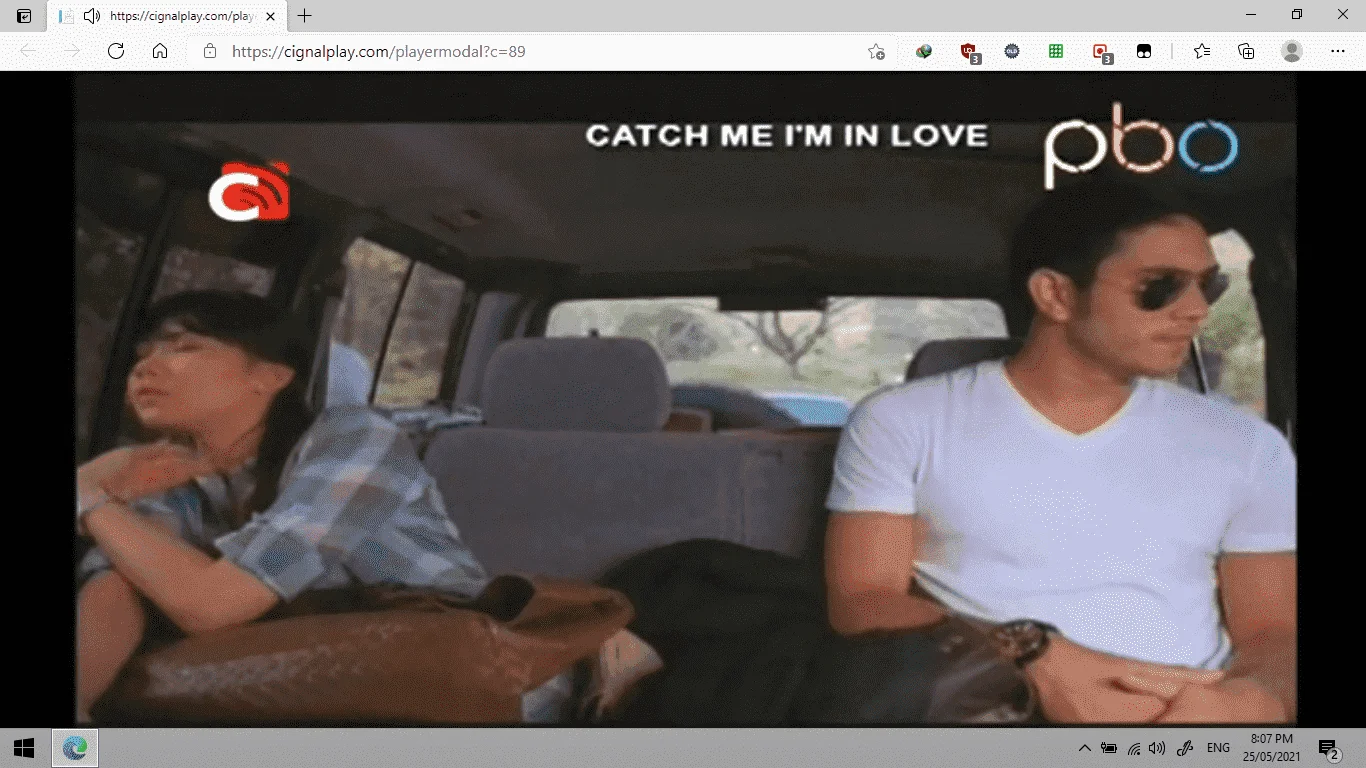Open the system volume control

point(1157,748)
